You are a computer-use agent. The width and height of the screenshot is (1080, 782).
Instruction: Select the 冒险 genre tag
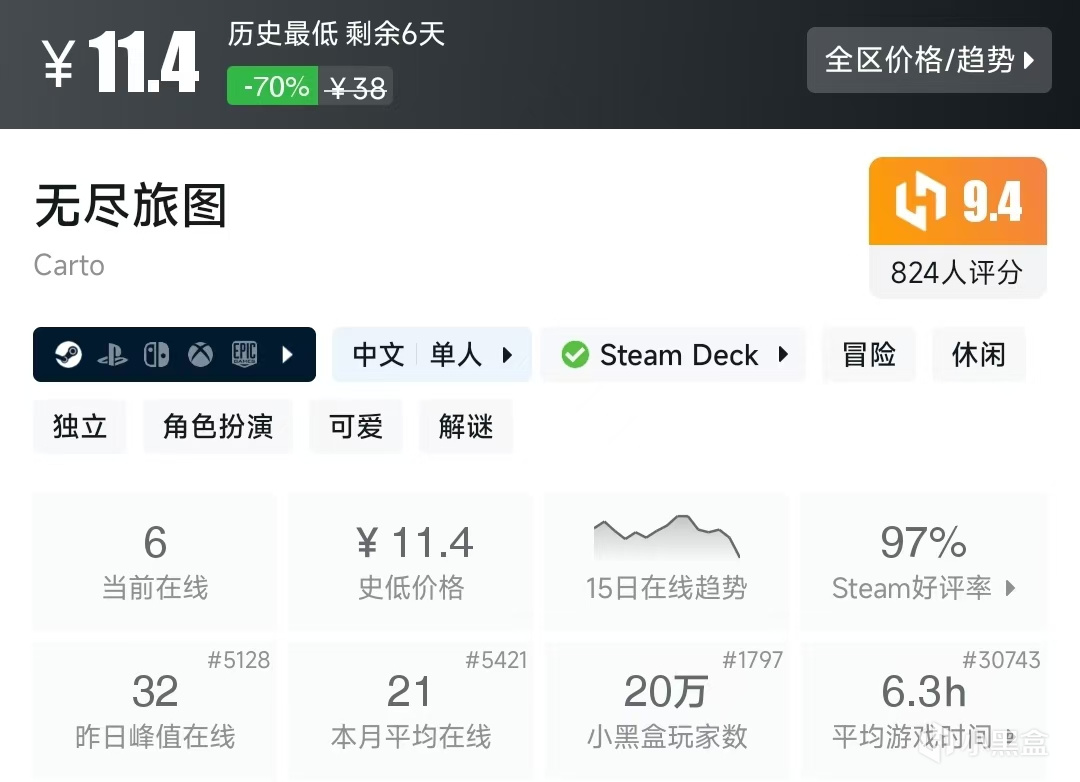(869, 354)
